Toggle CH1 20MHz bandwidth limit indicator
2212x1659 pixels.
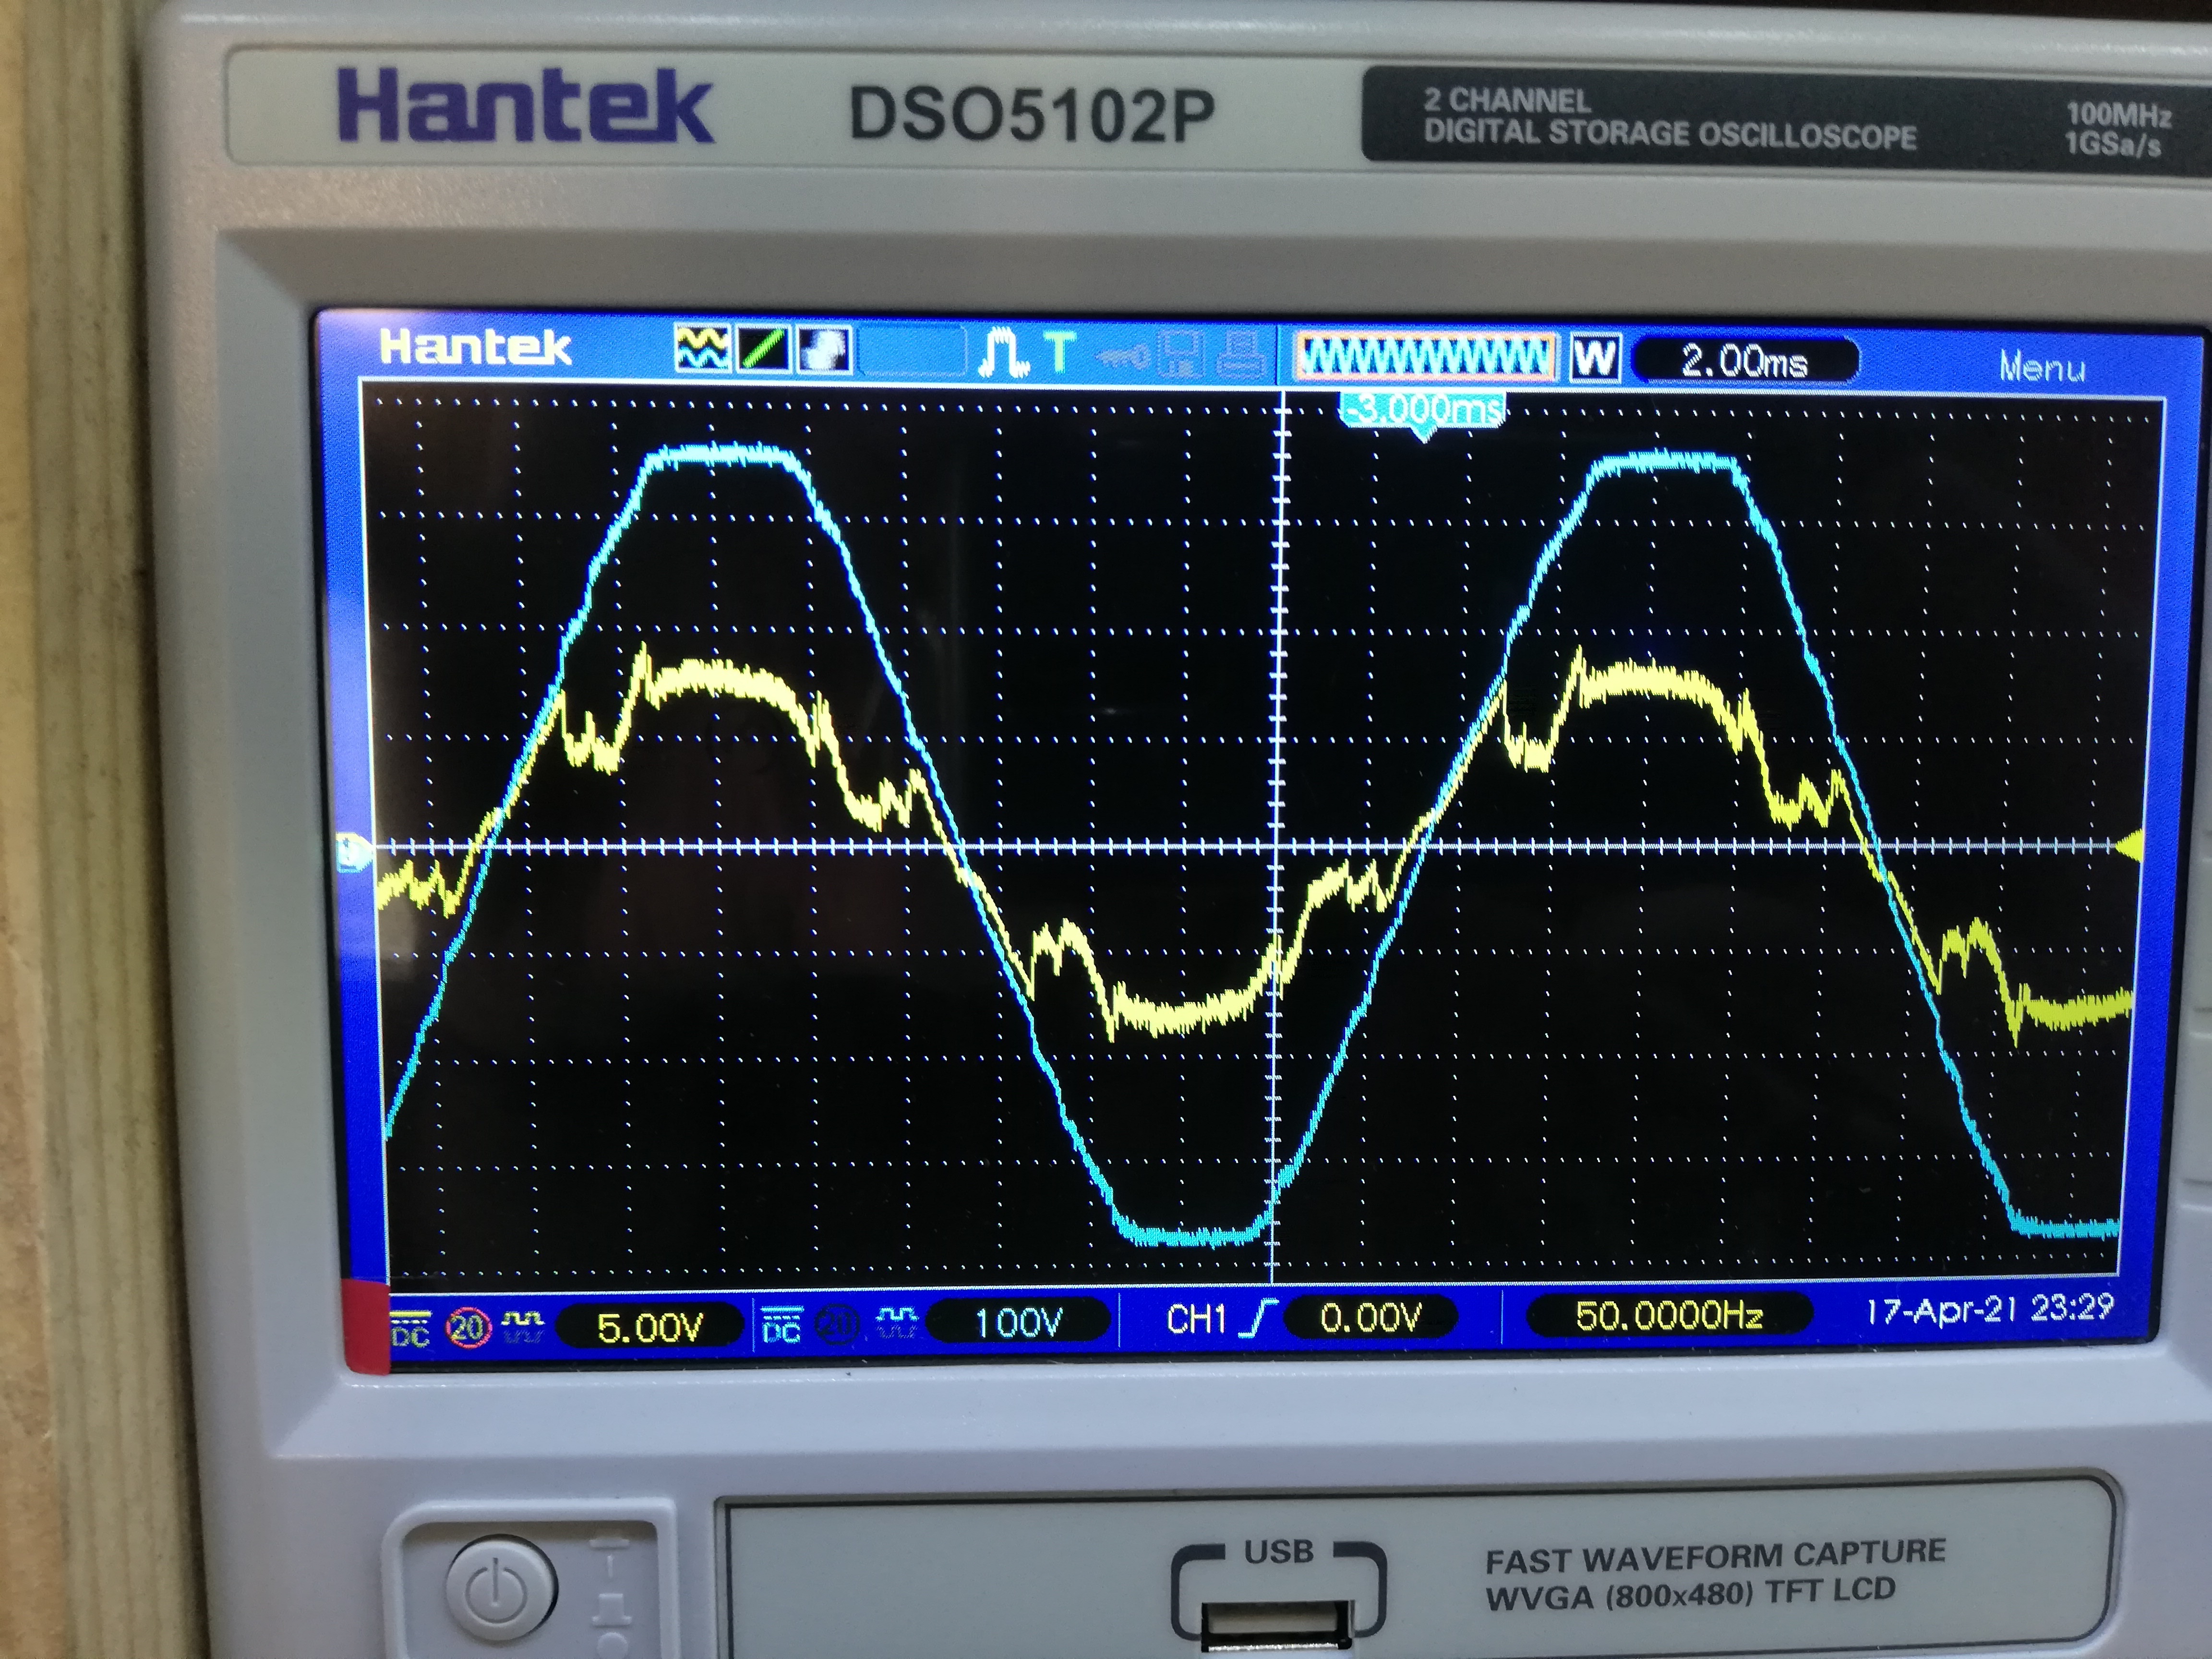click(468, 1328)
